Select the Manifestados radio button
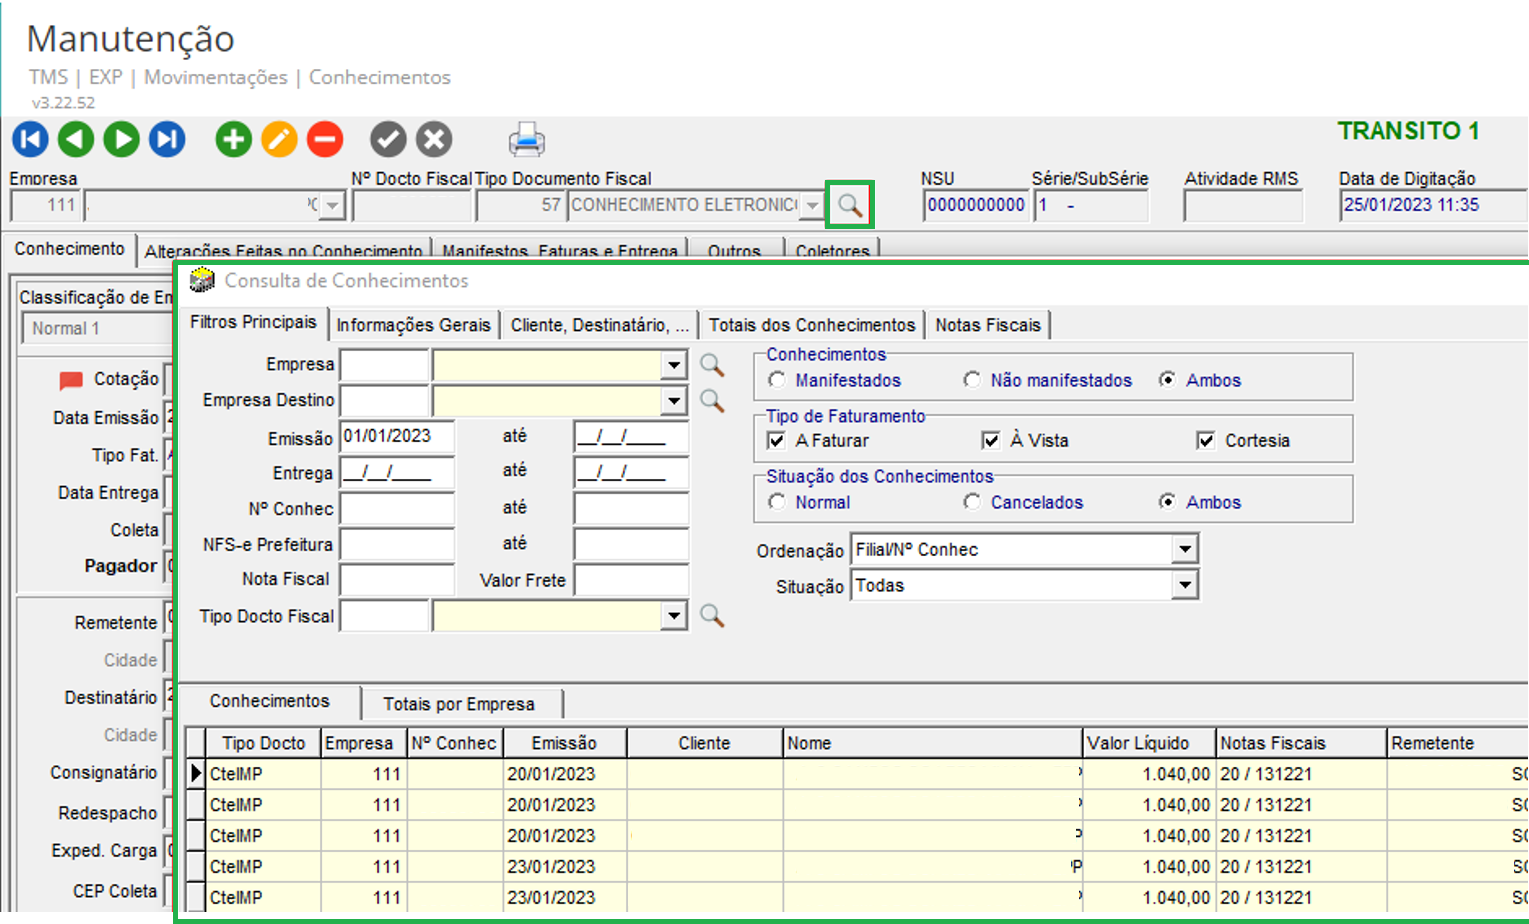Image resolution: width=1529 pixels, height=924 pixels. coord(777,380)
